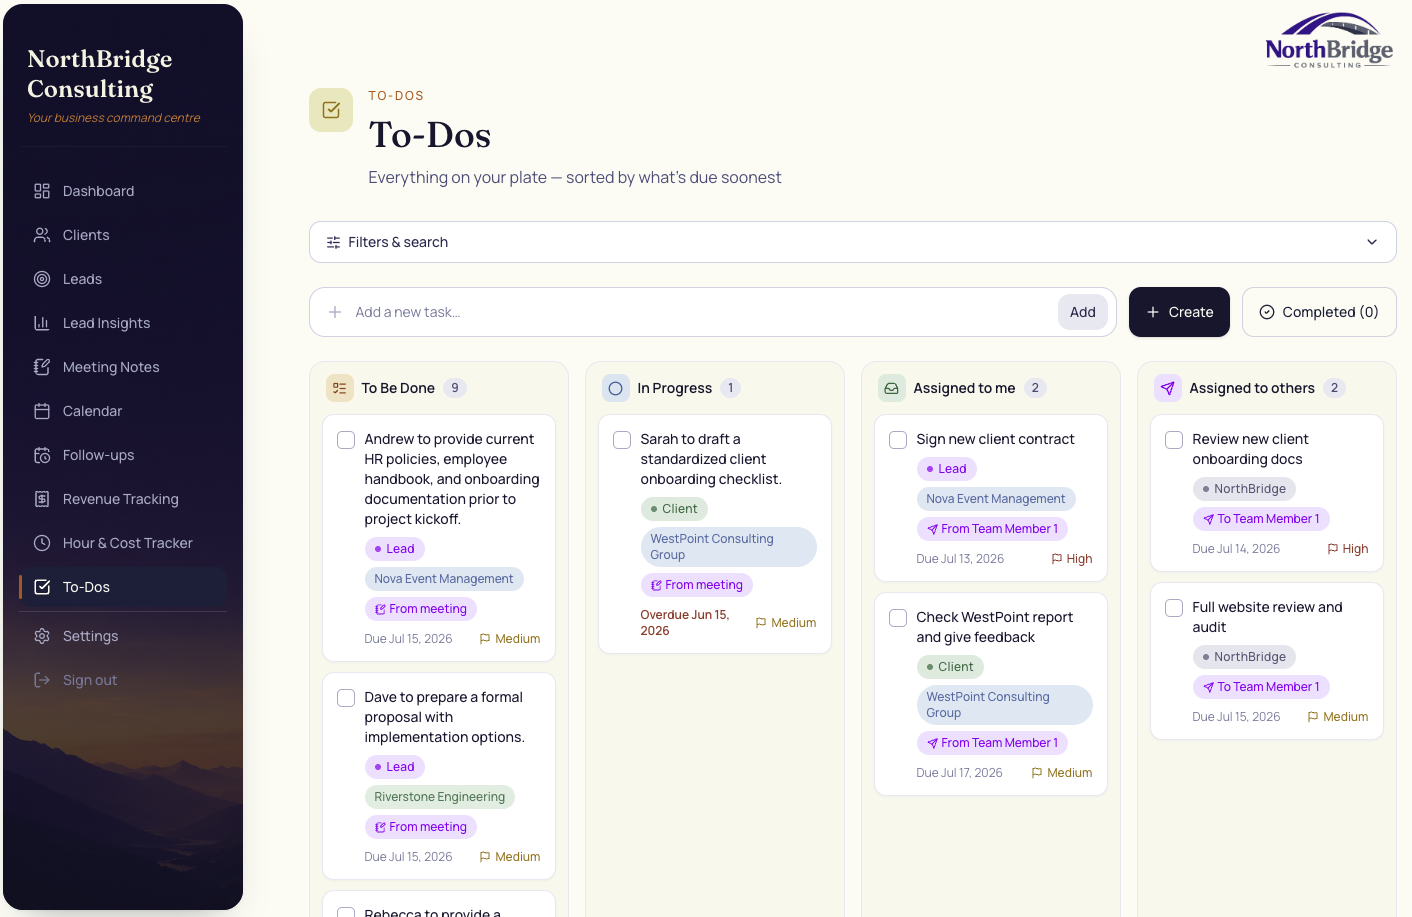This screenshot has height=917, width=1412.
Task: Click the In Progress column circle icon
Action: click(616, 388)
